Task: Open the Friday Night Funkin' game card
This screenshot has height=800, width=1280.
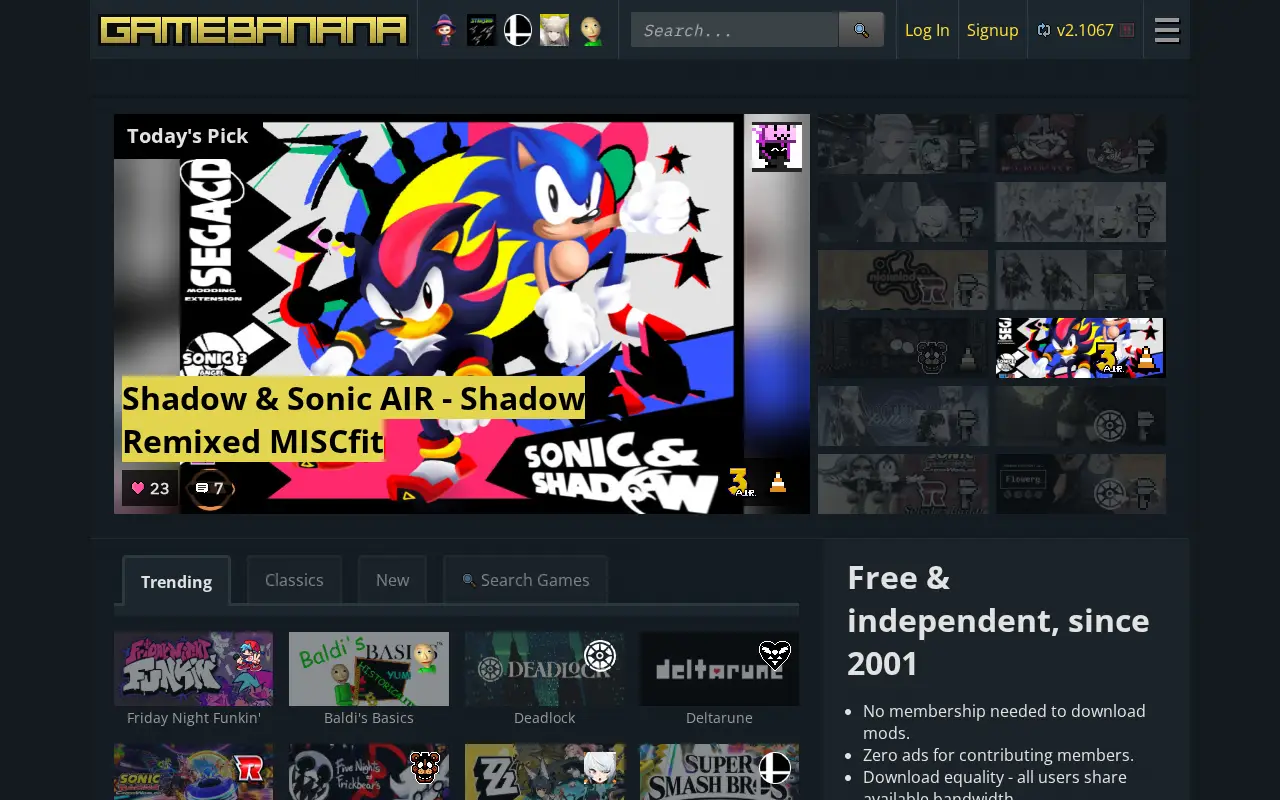Action: pyautogui.click(x=193, y=679)
